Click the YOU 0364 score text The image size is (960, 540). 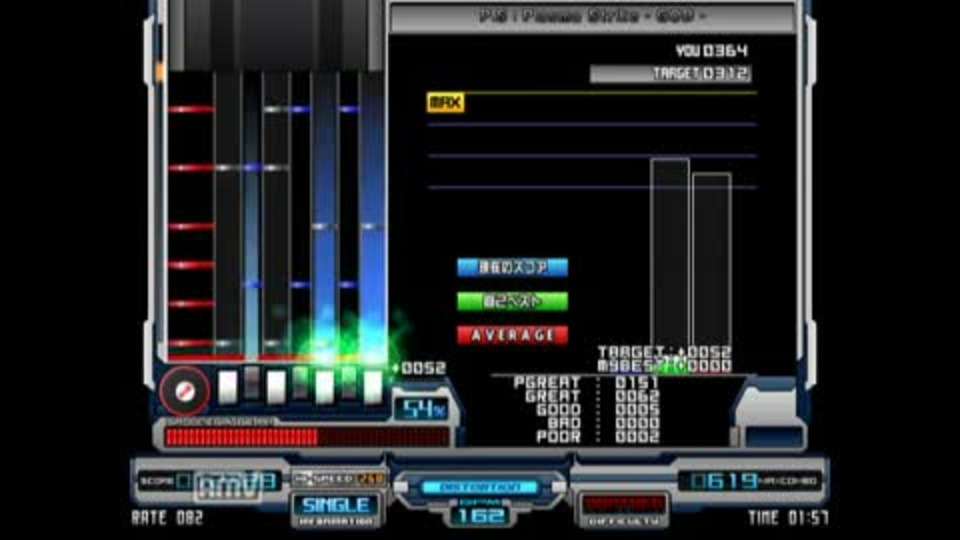pos(711,51)
